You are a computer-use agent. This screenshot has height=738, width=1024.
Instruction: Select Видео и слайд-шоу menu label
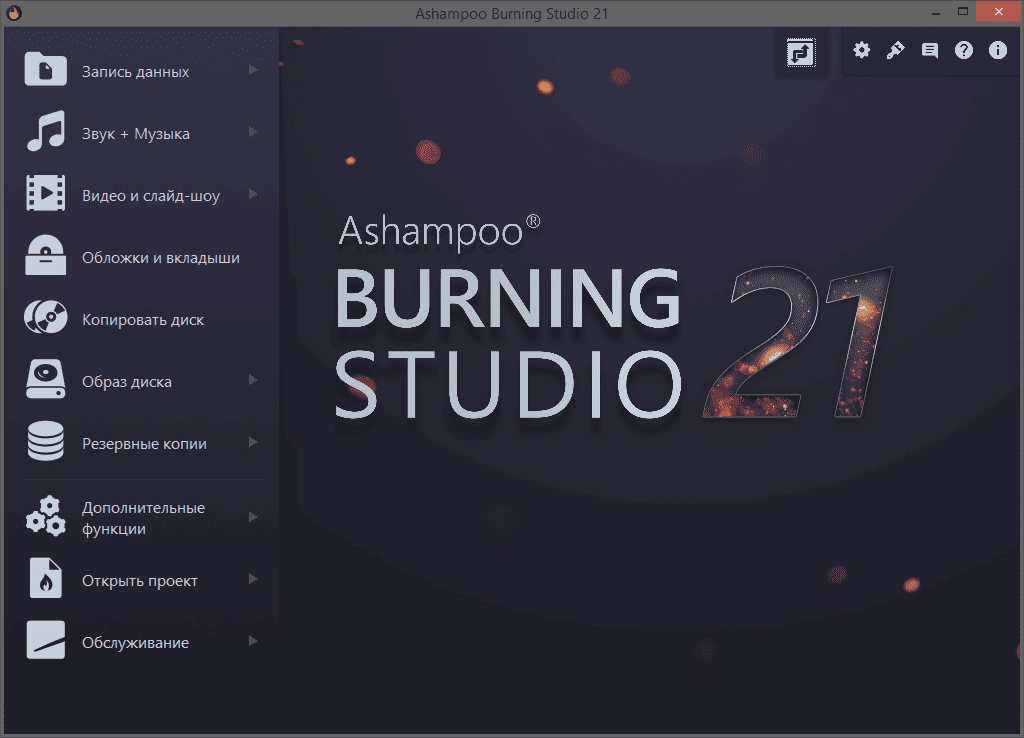(151, 196)
